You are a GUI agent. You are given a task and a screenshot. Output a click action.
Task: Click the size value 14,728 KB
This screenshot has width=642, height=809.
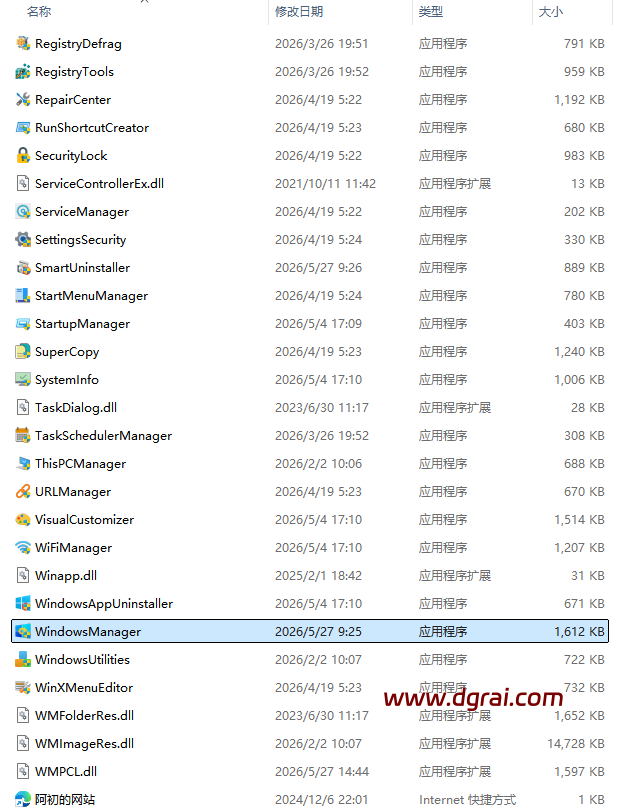point(576,743)
